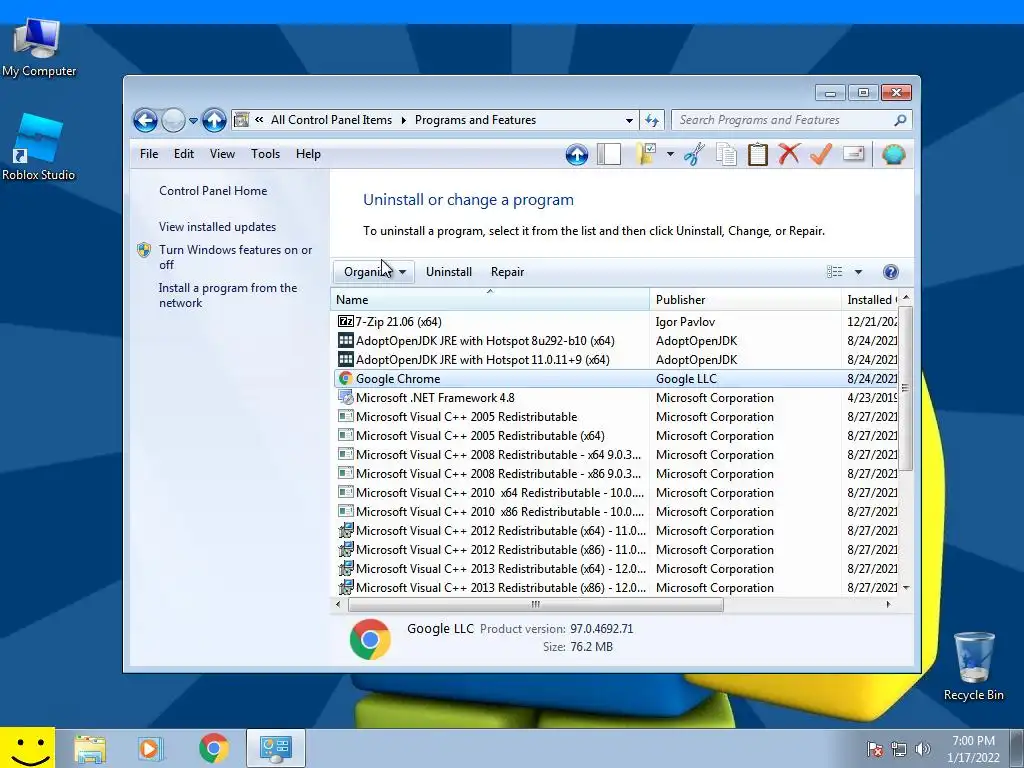Viewport: 1024px width, 768px height.
Task: Click the Chrome icon in Google Chrome row
Action: coord(345,379)
